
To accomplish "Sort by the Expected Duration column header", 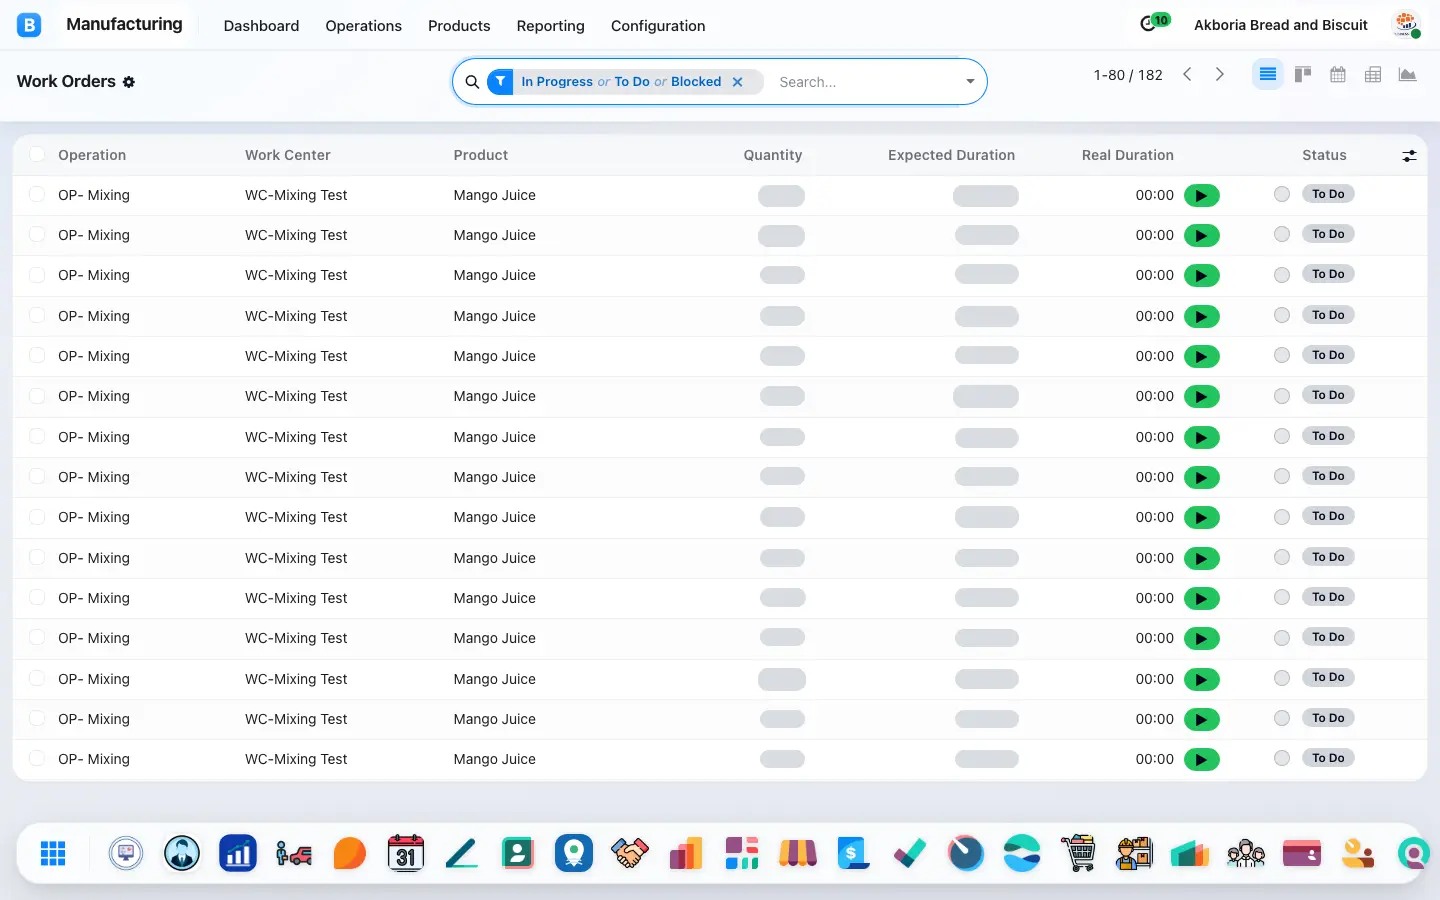I will tap(951, 155).
